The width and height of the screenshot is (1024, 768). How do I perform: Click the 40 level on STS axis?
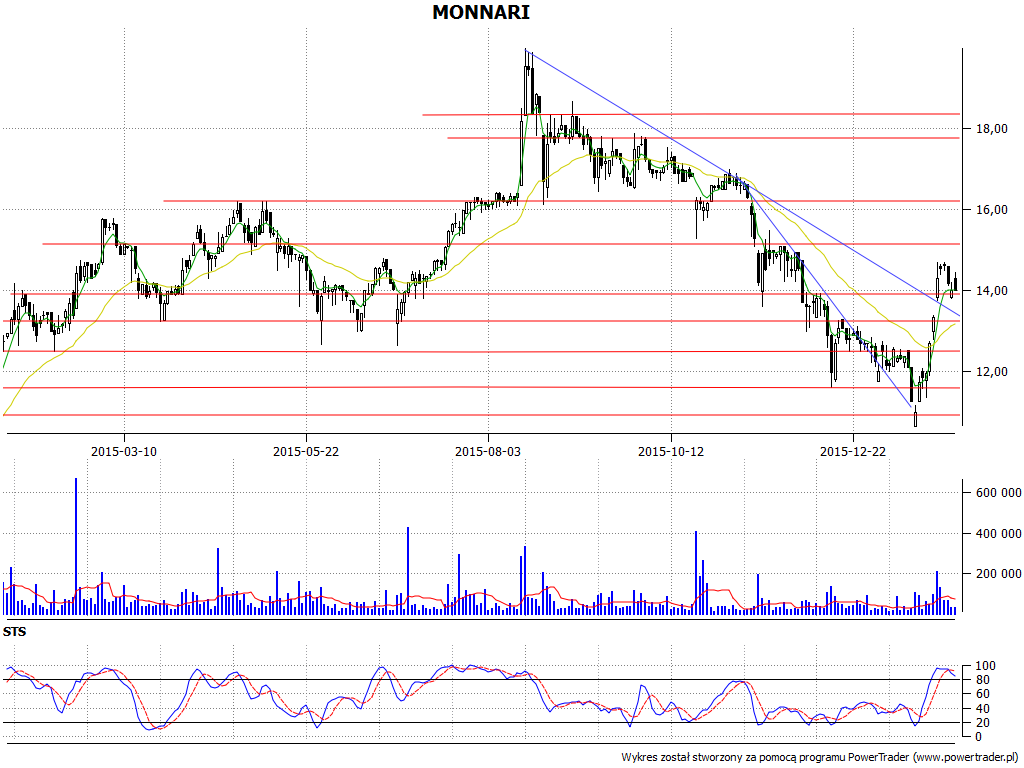point(982,709)
